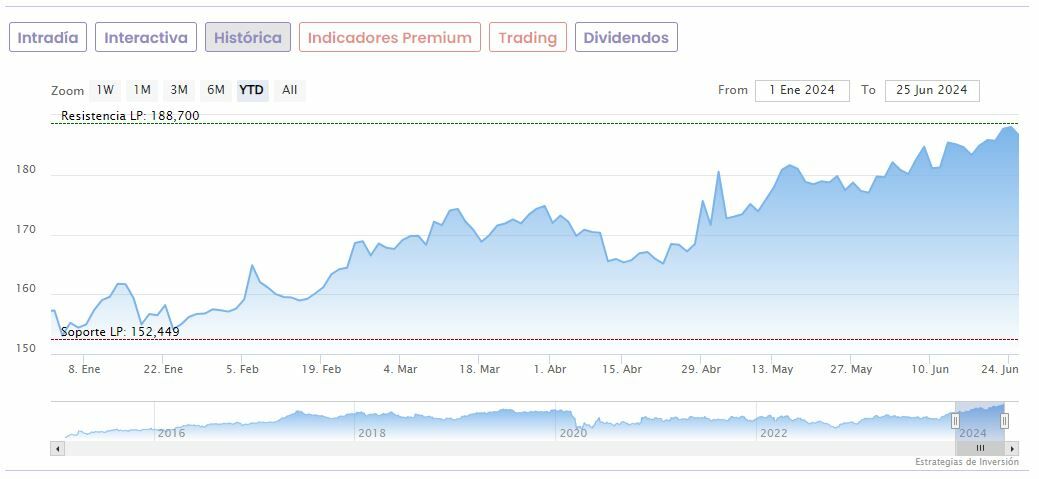
Task: Switch to the Interactiva tab
Action: coord(146,38)
